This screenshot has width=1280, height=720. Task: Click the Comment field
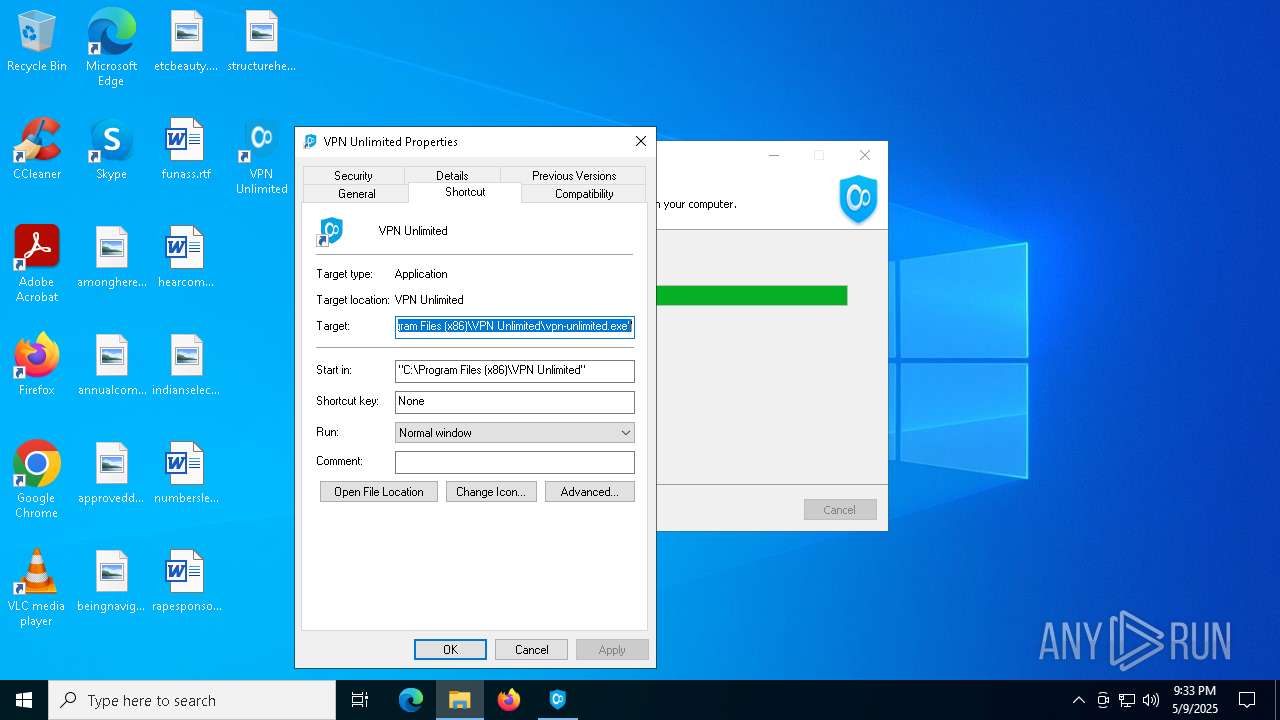tap(515, 462)
